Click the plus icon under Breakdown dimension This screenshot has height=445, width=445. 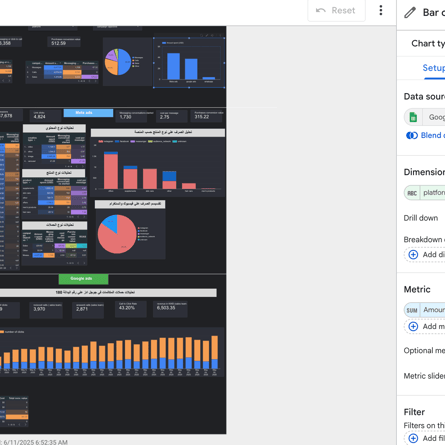coord(413,255)
